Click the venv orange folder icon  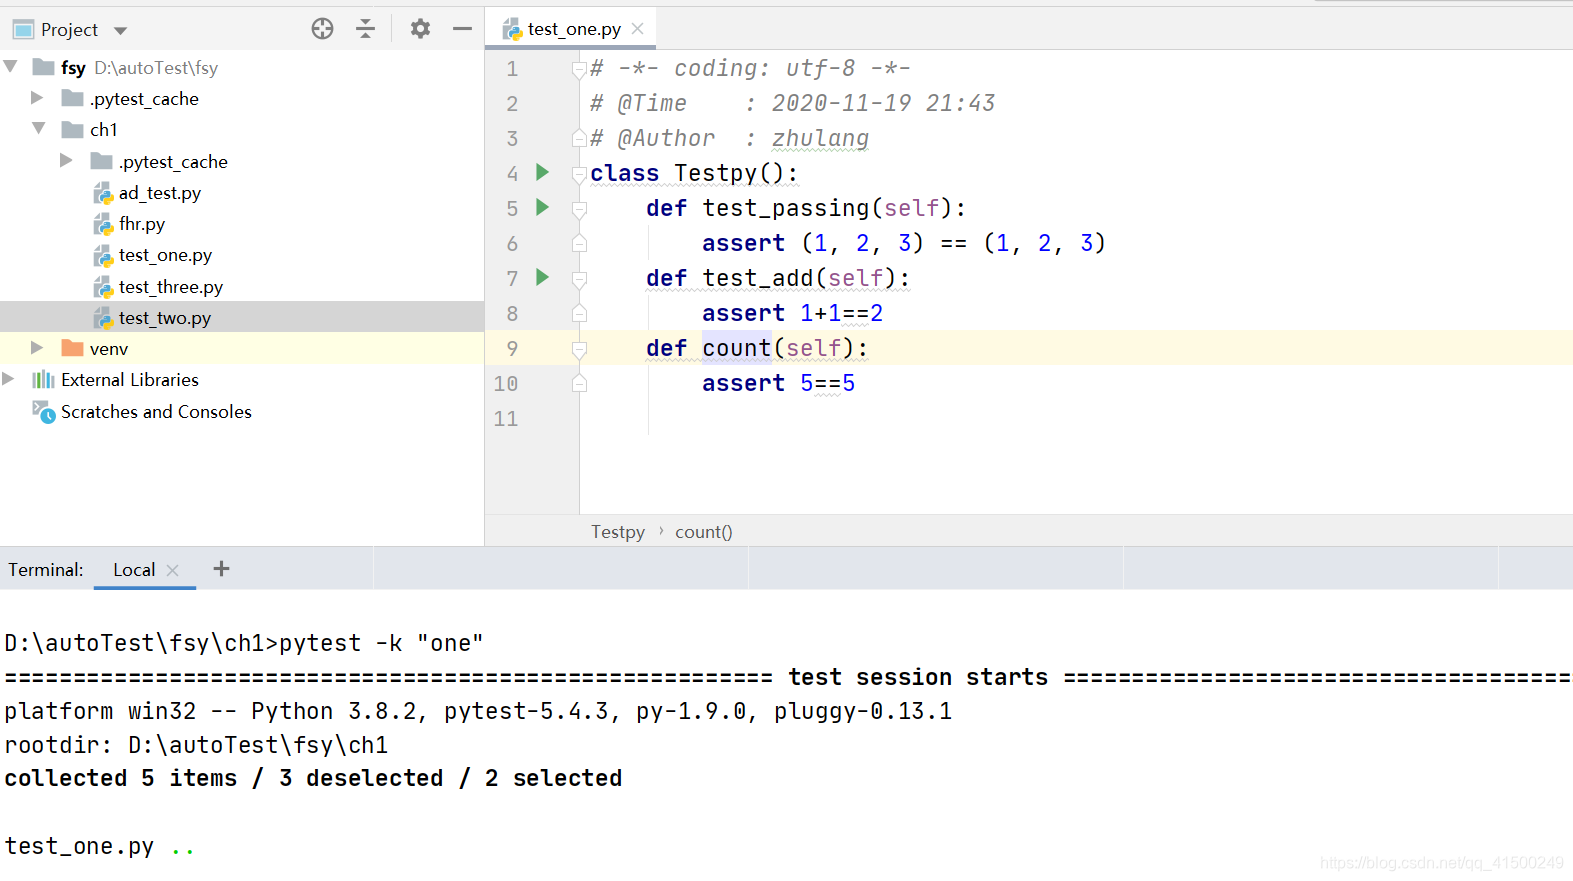[x=72, y=348]
